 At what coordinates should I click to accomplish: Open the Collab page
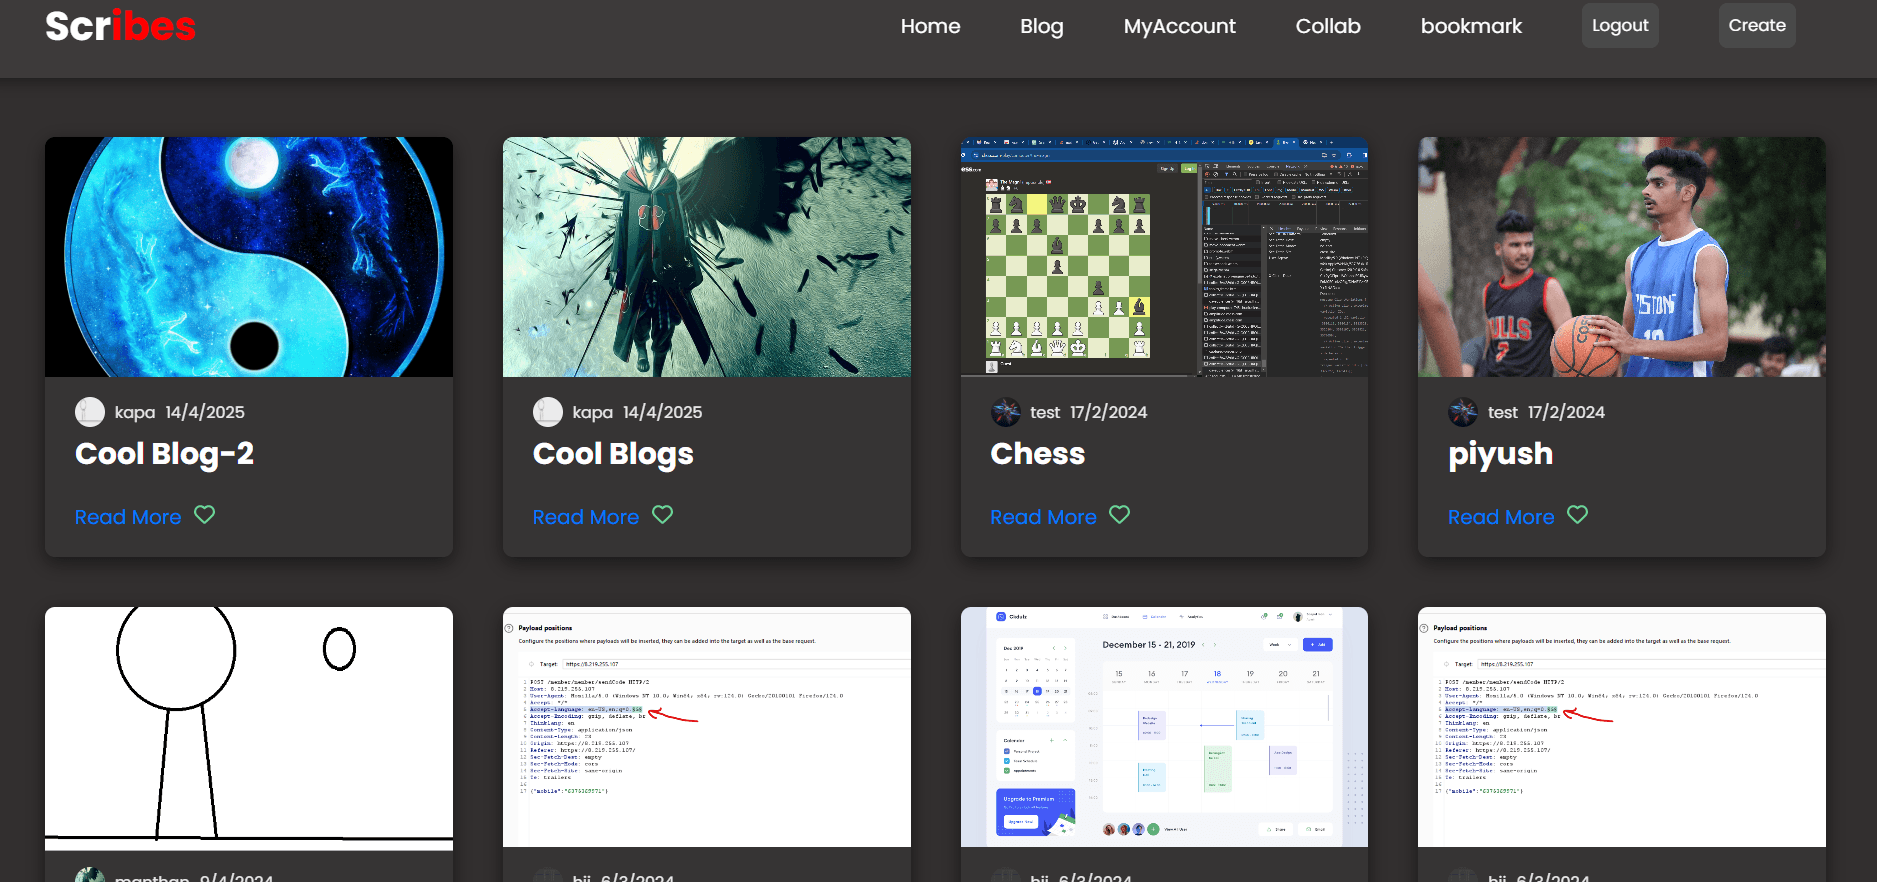point(1328,26)
